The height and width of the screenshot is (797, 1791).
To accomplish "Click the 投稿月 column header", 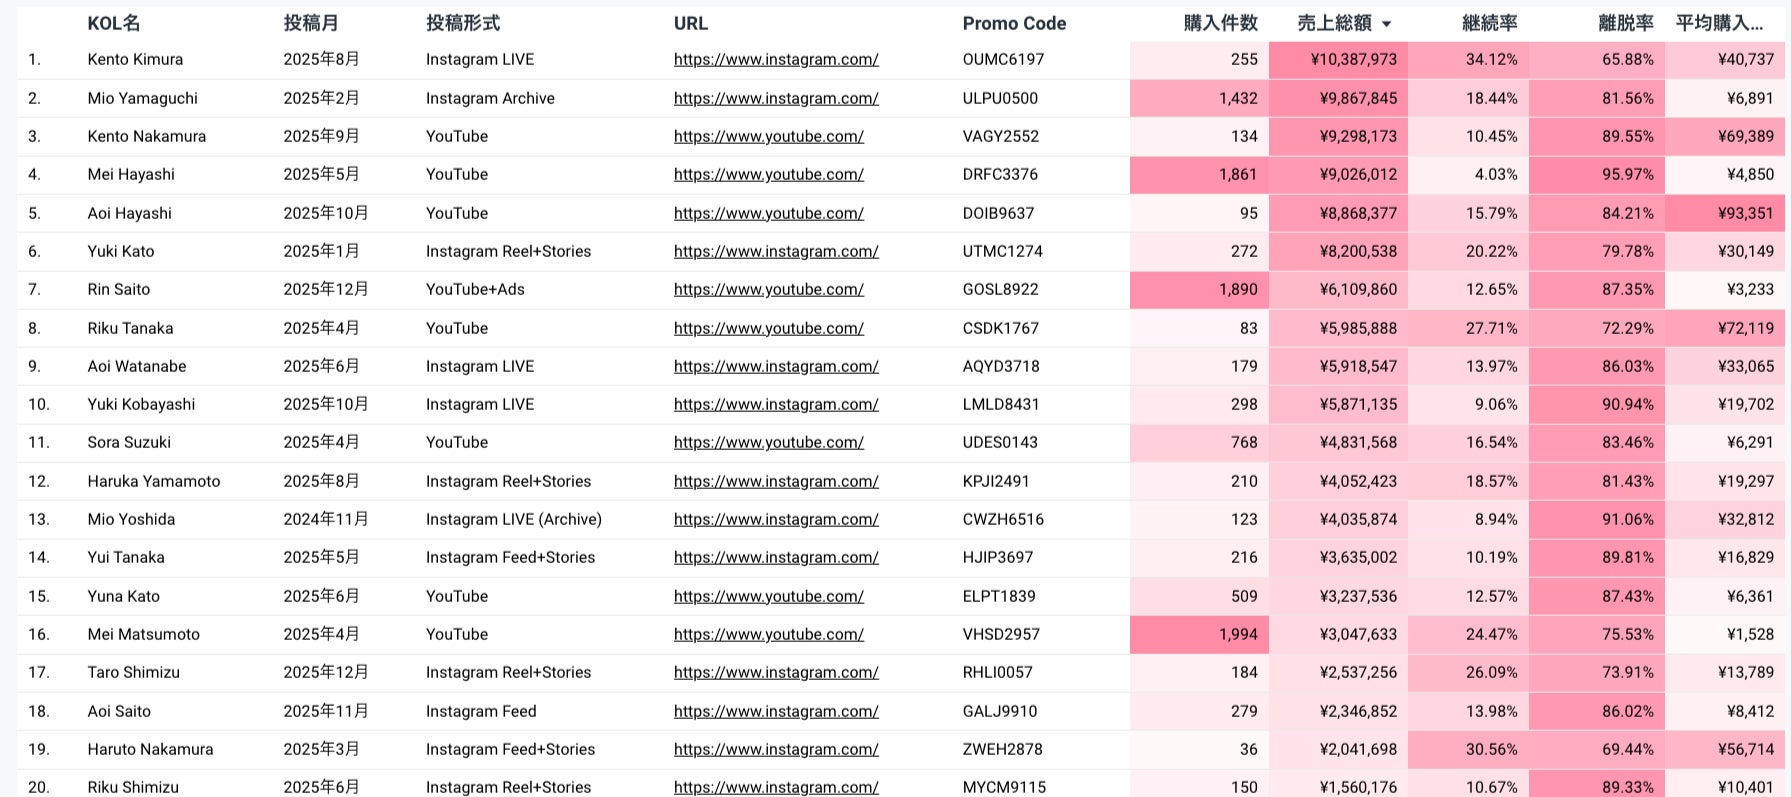I will pos(311,23).
